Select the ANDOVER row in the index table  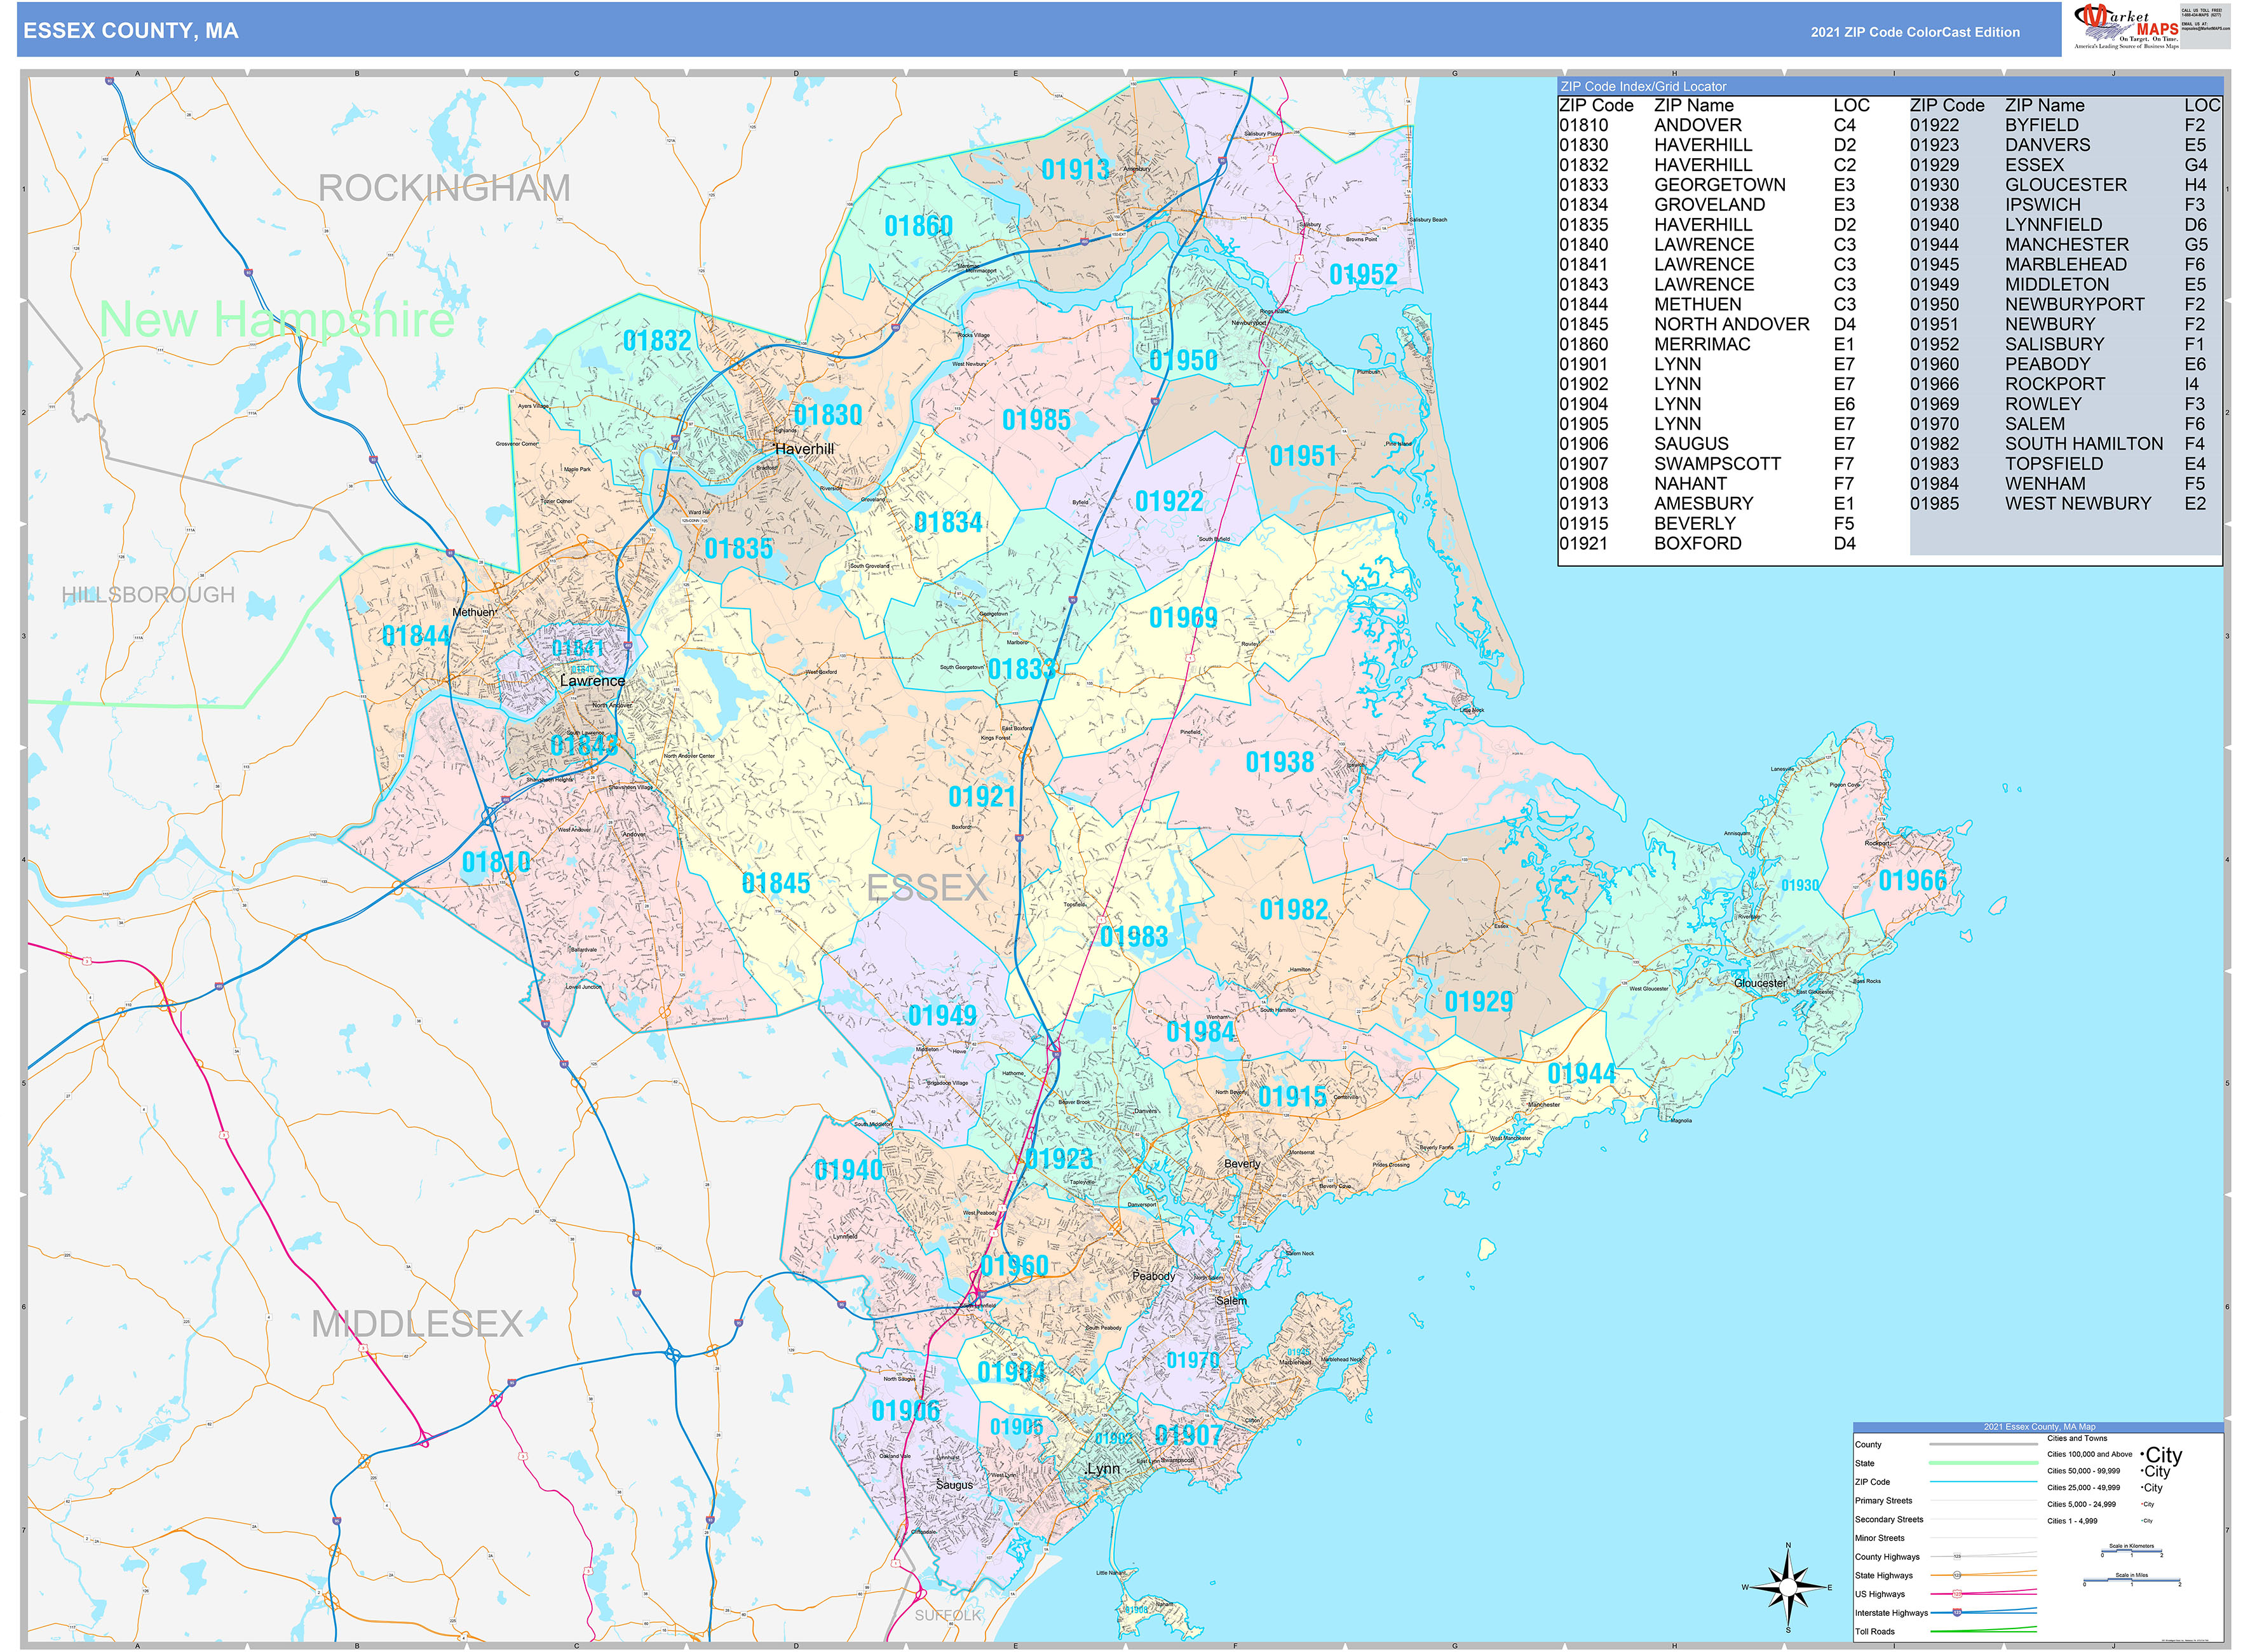pyautogui.click(x=1708, y=125)
